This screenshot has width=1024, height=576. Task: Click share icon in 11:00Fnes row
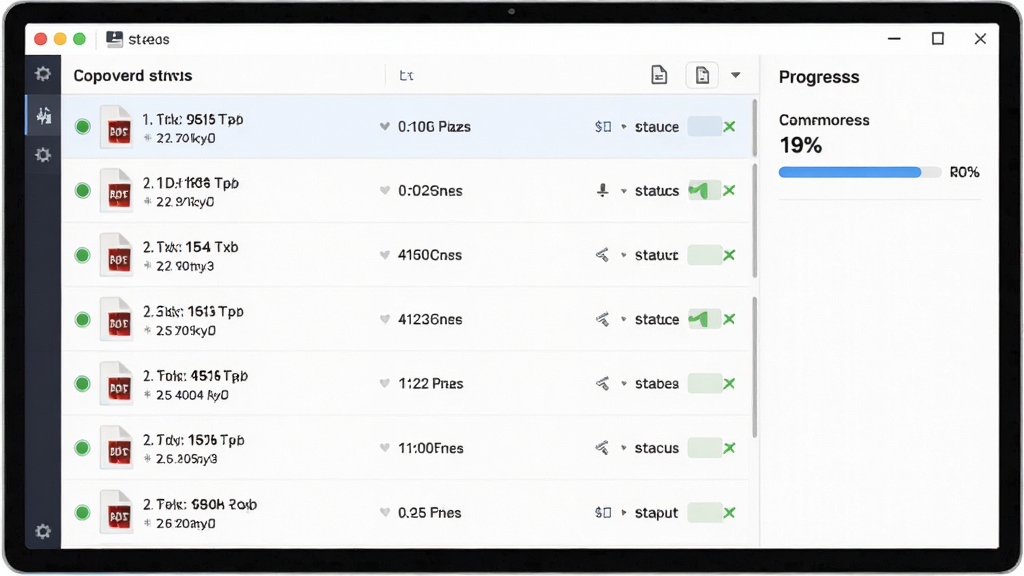tap(602, 448)
